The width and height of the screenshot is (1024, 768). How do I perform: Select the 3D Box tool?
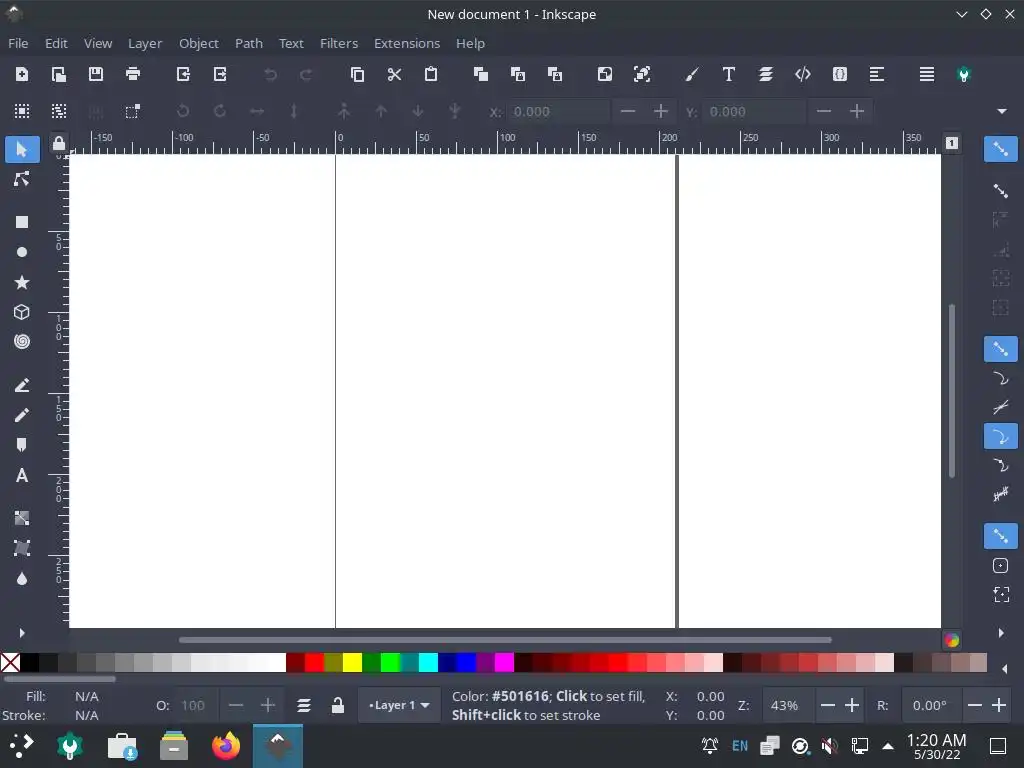[x=22, y=312]
